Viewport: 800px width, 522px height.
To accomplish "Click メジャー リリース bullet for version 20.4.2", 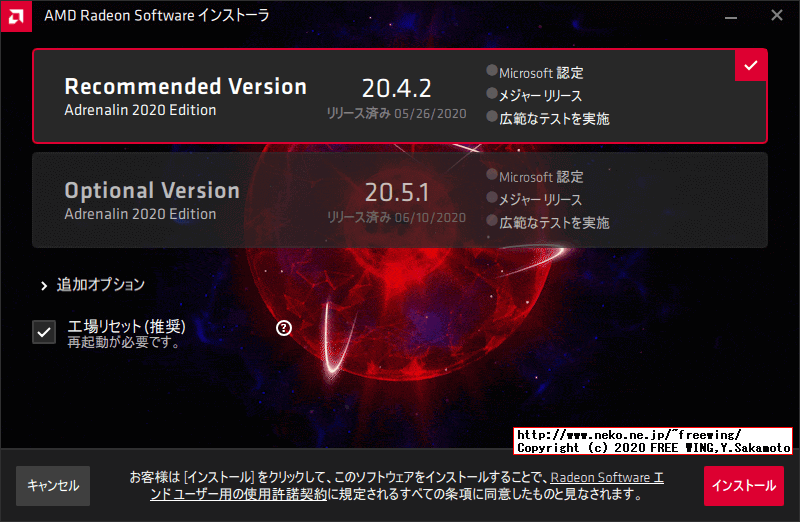I will pyautogui.click(x=491, y=94).
